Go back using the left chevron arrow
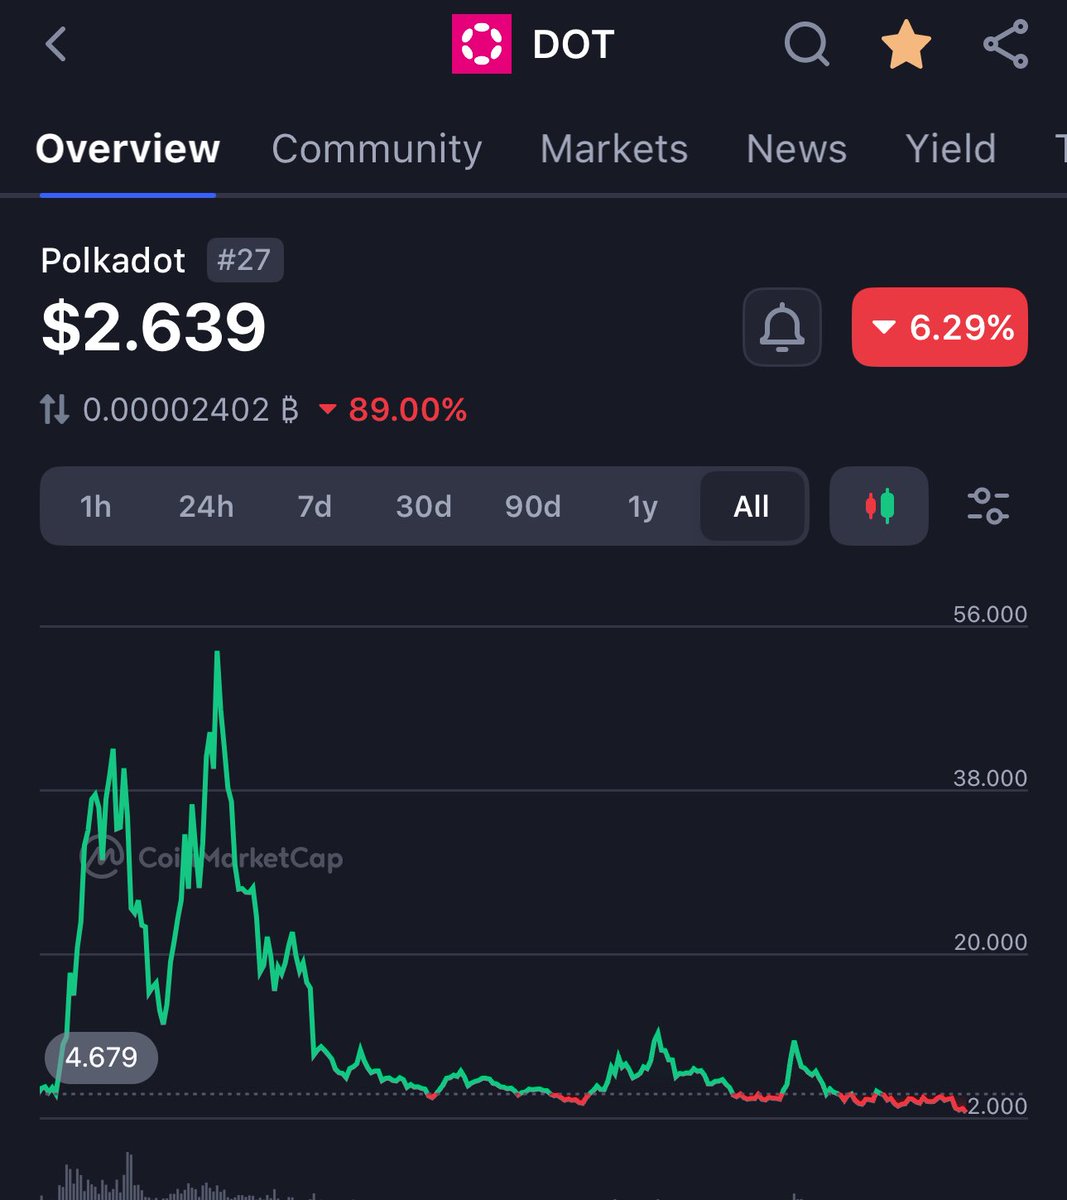 pos(56,44)
